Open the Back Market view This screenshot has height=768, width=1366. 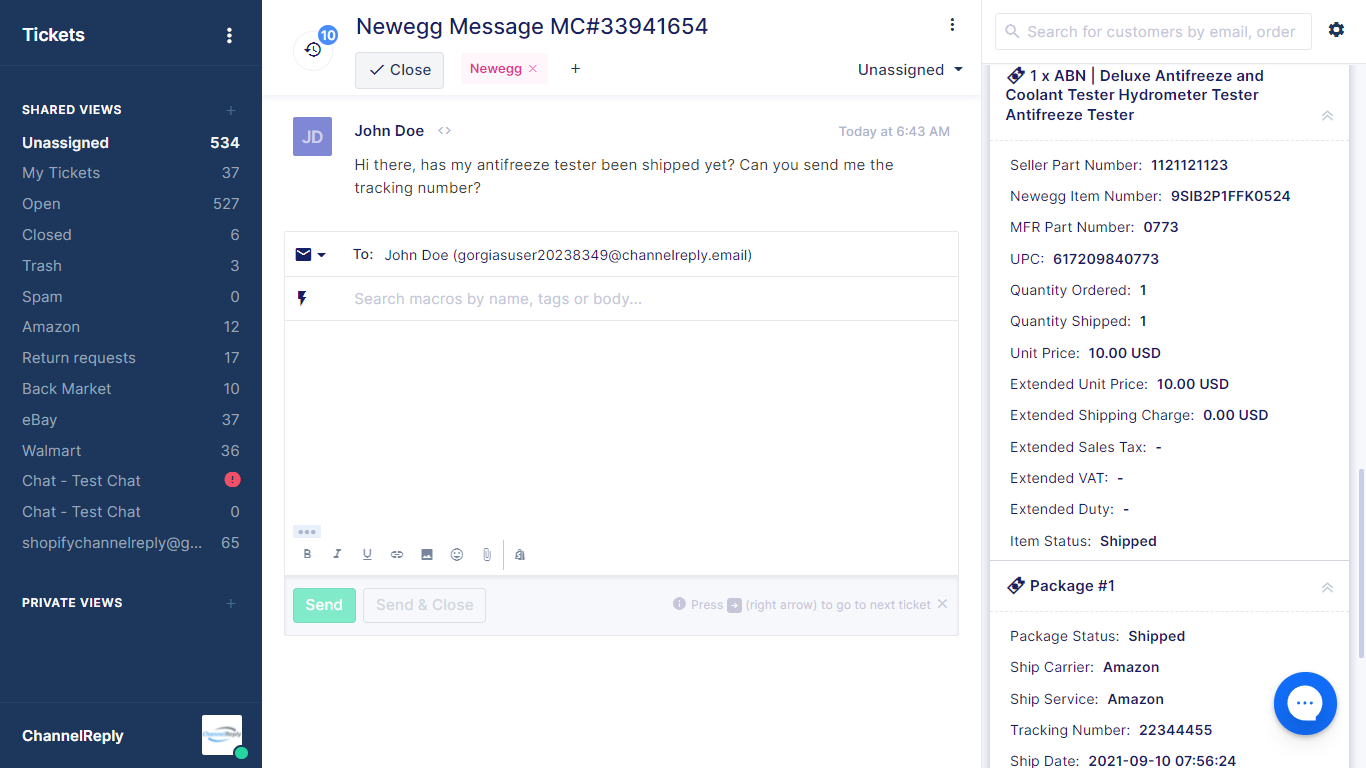131,389
